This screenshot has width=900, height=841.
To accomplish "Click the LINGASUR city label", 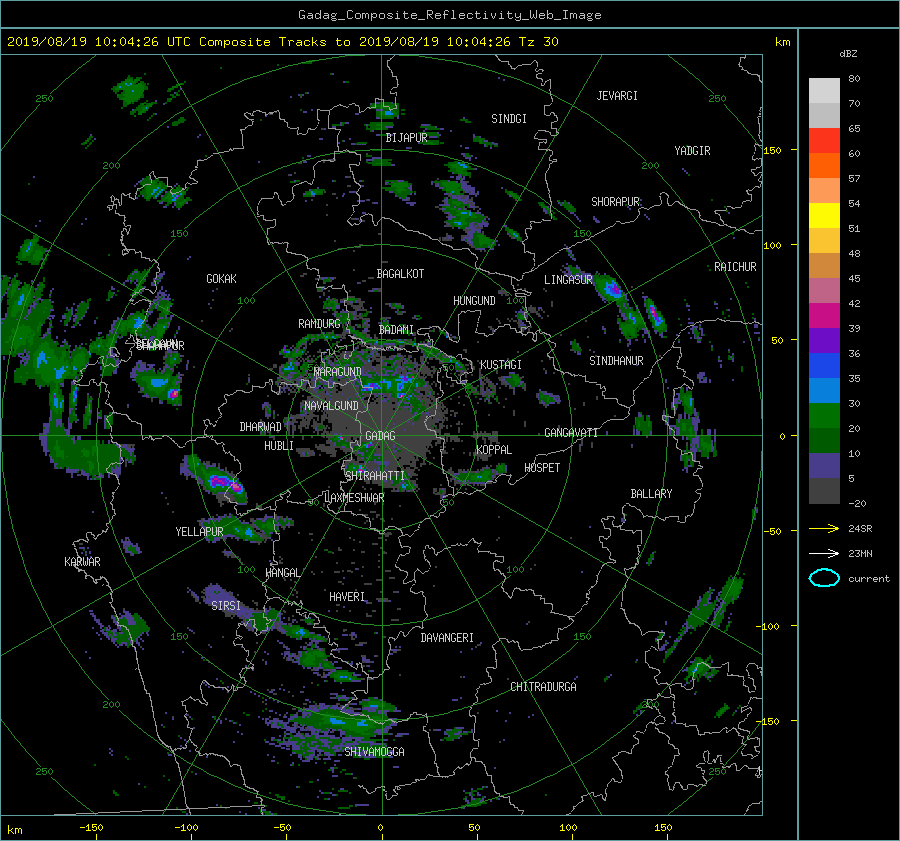I will pyautogui.click(x=568, y=280).
